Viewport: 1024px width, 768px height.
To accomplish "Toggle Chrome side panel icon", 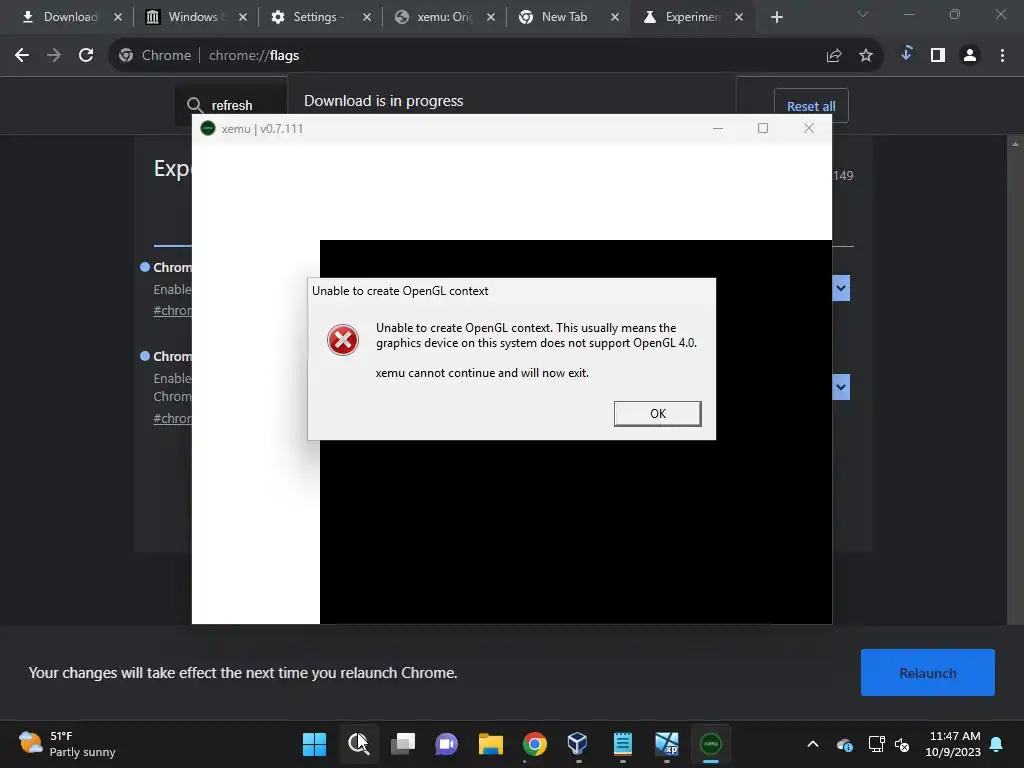I will coord(938,56).
